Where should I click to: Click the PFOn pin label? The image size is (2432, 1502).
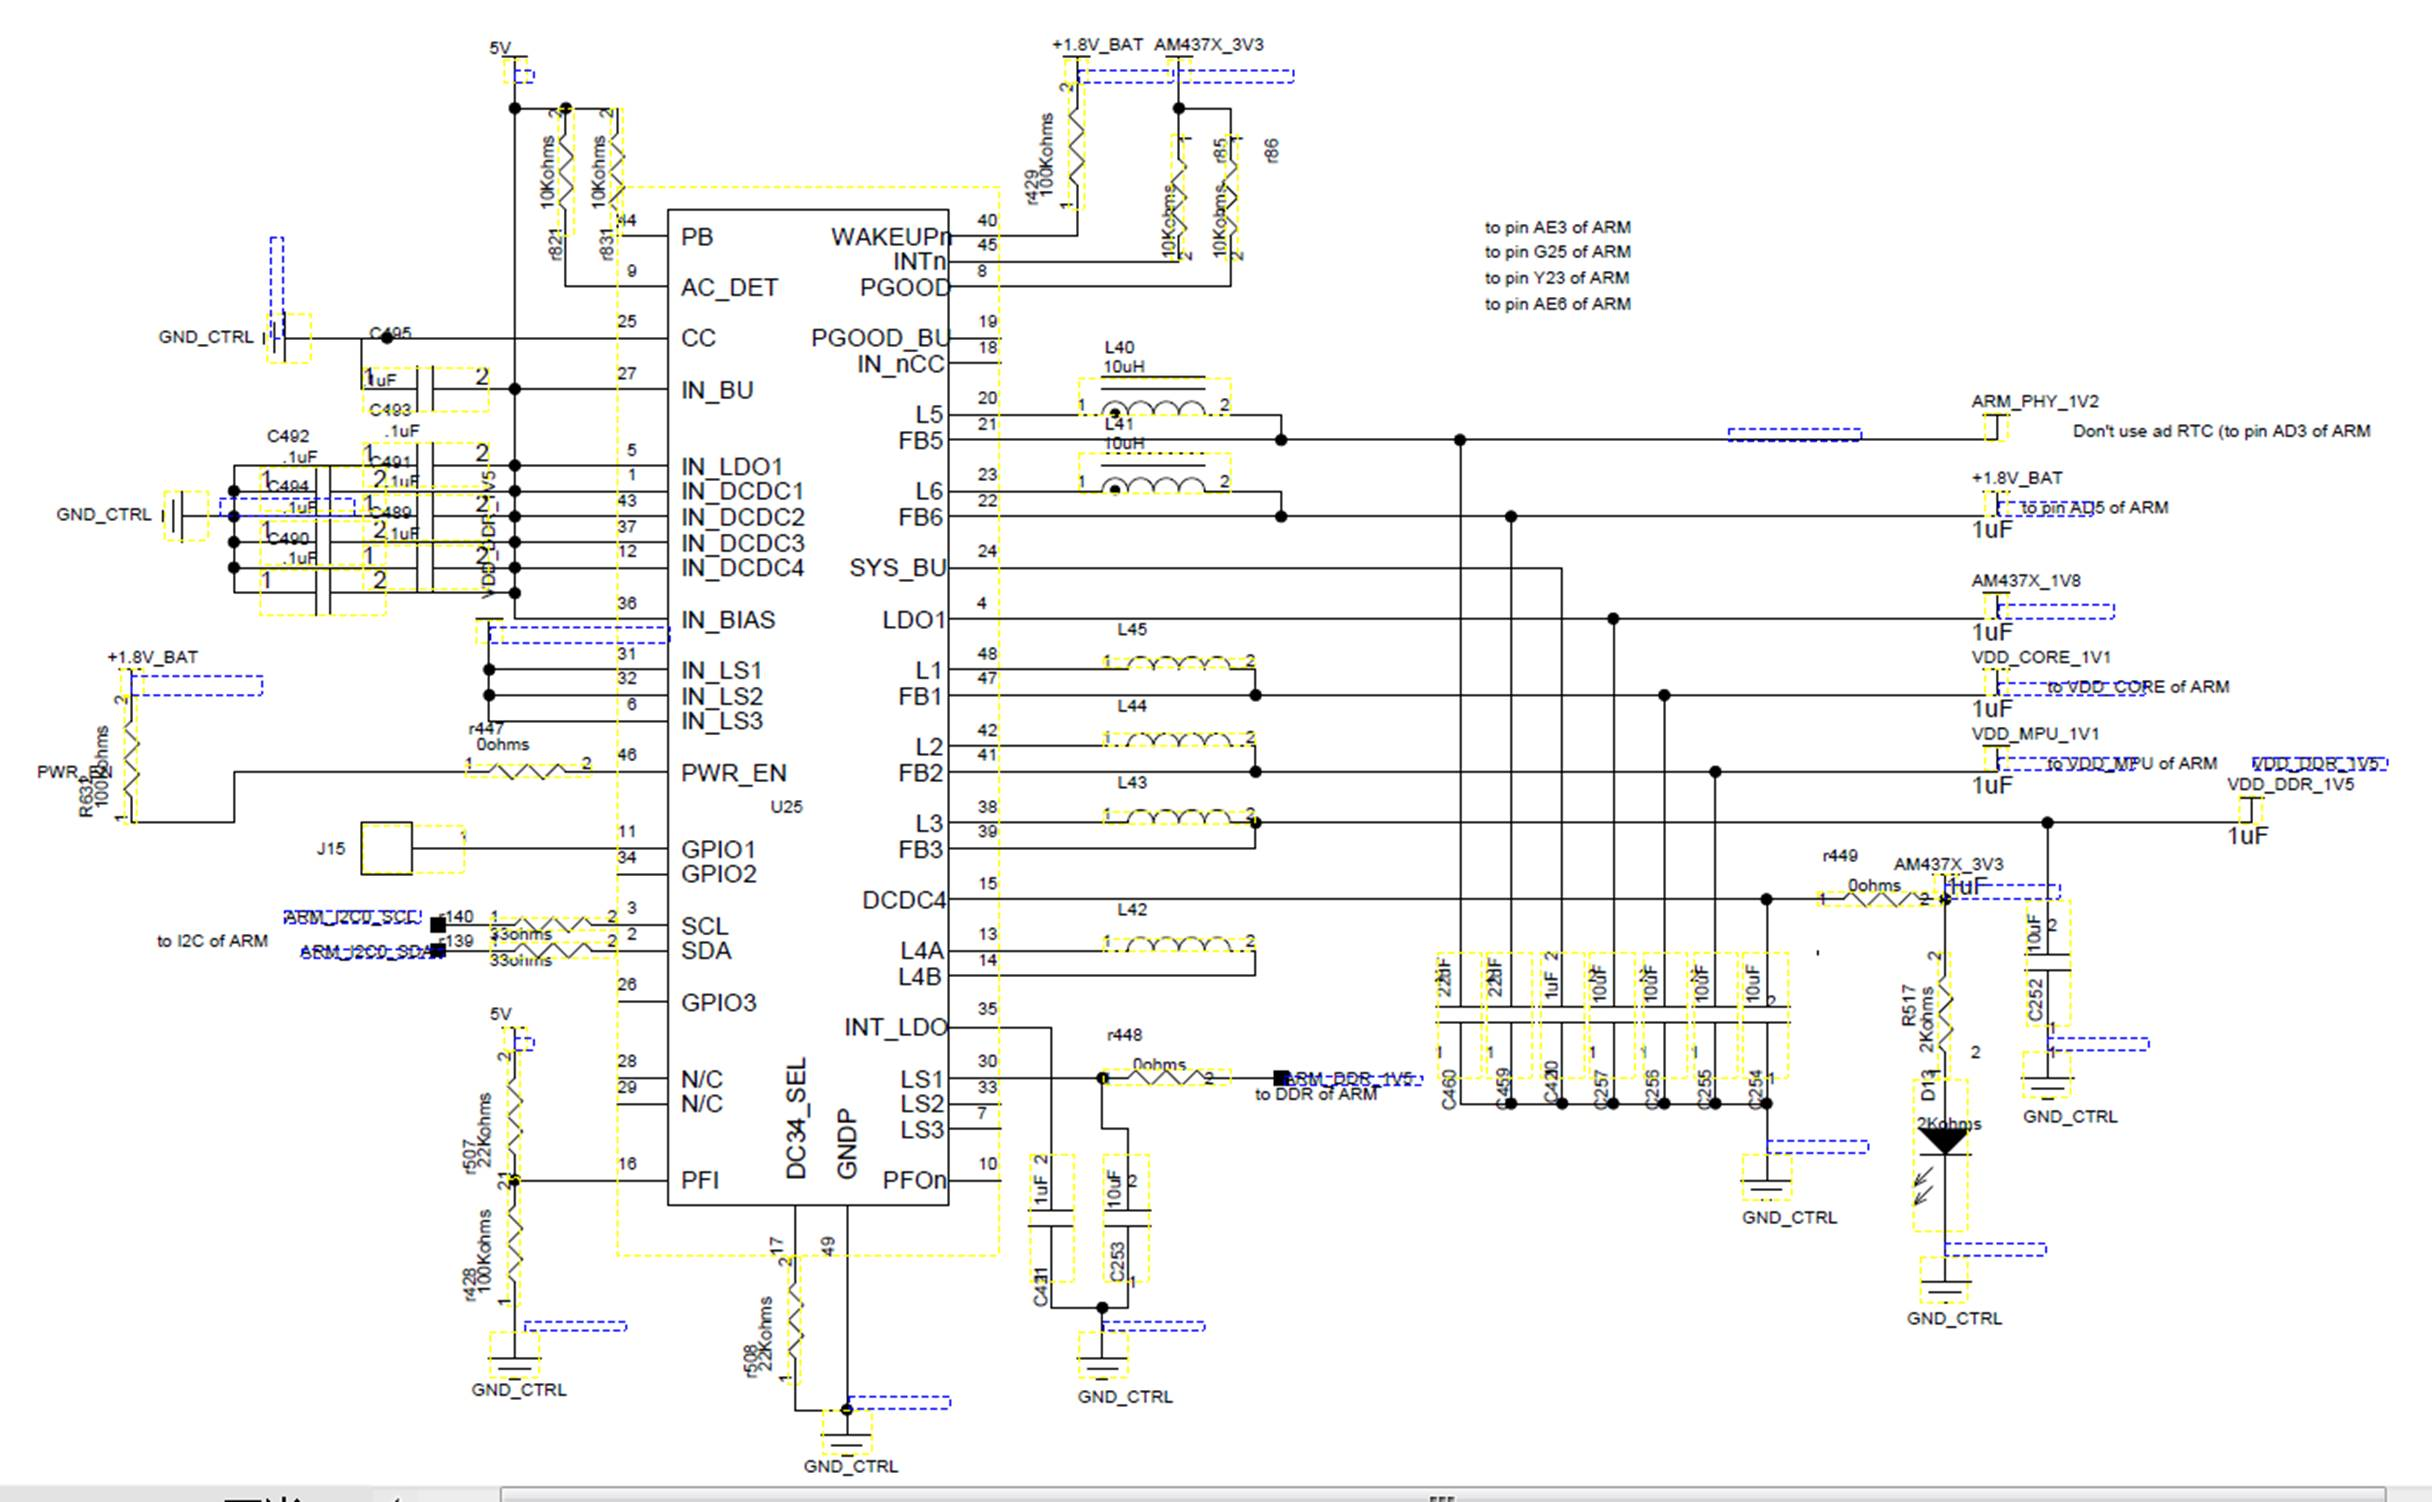[914, 1180]
